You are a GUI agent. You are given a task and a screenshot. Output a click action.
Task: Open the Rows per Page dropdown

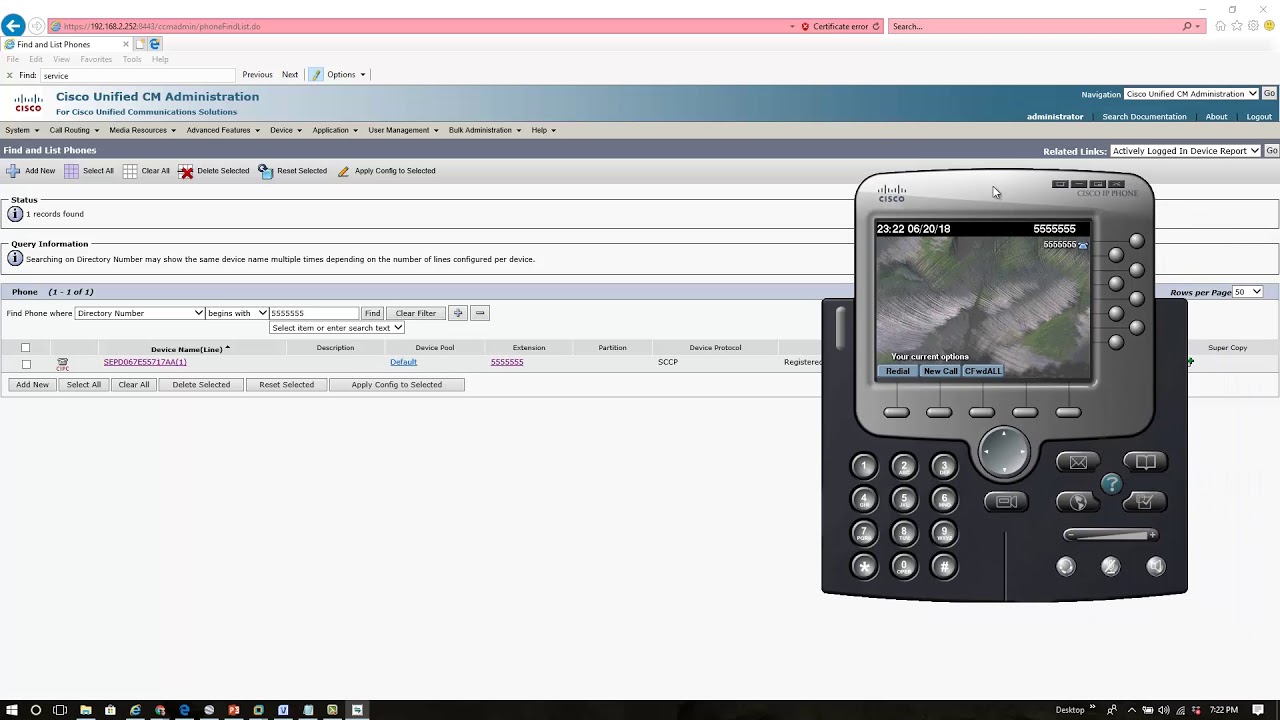pyautogui.click(x=1247, y=292)
